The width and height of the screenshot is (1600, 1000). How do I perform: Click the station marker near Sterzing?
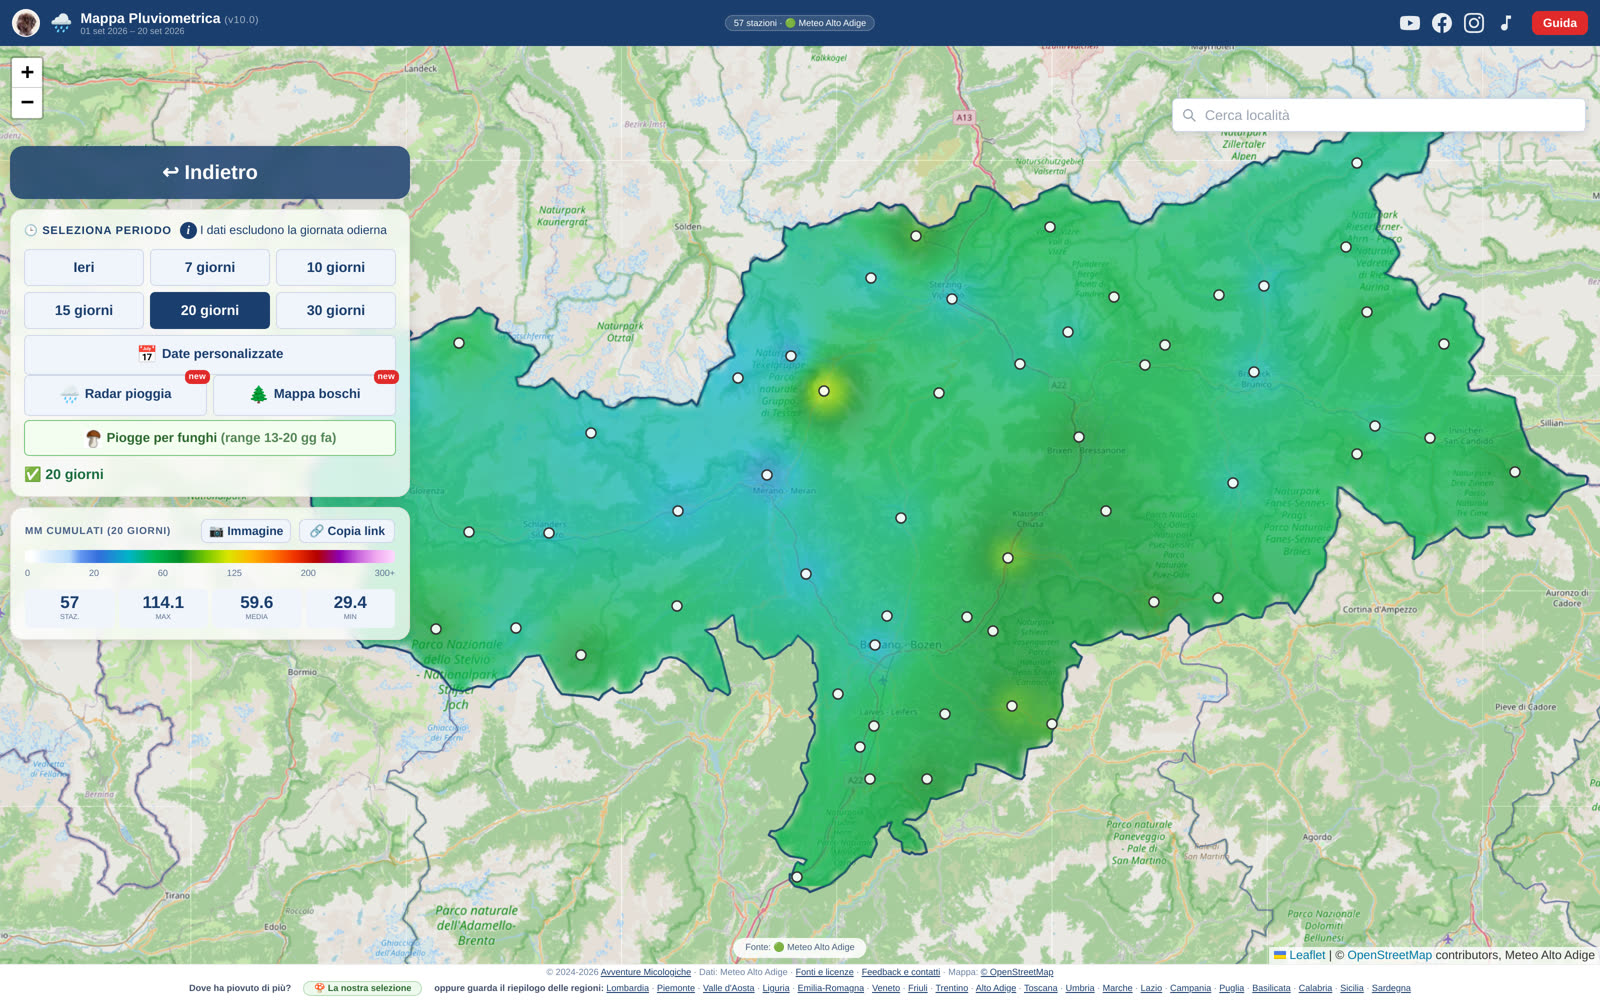952,299
